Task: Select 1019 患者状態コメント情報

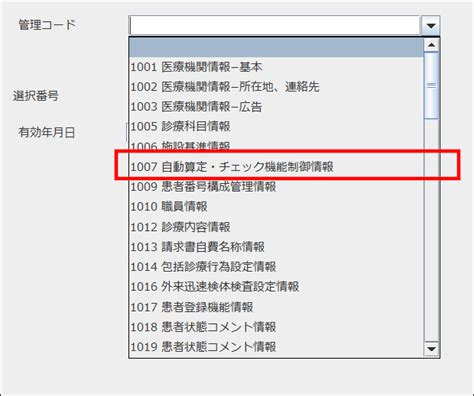Action: (276, 347)
